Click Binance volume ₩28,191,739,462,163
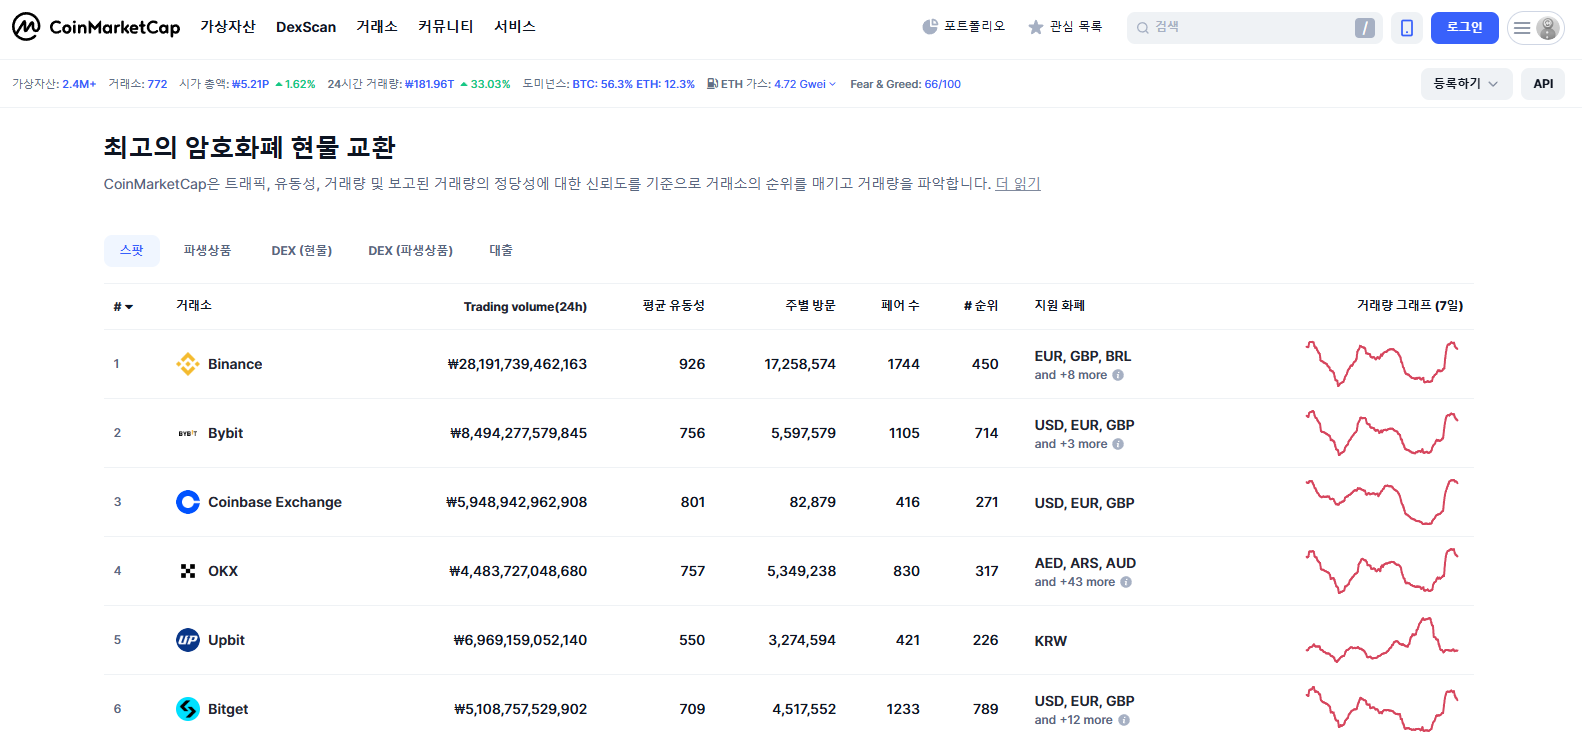This screenshot has width=1582, height=743. coord(517,364)
